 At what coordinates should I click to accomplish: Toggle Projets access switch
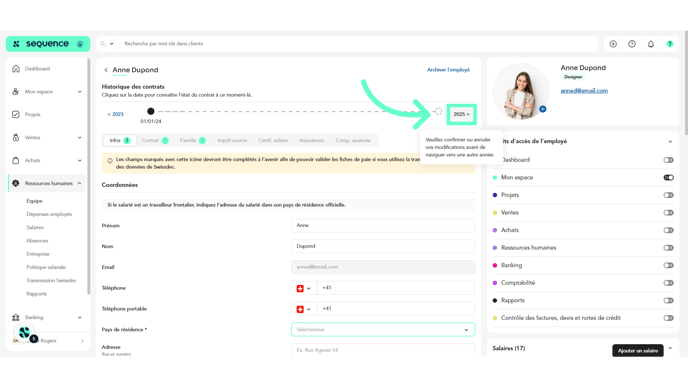click(668, 195)
